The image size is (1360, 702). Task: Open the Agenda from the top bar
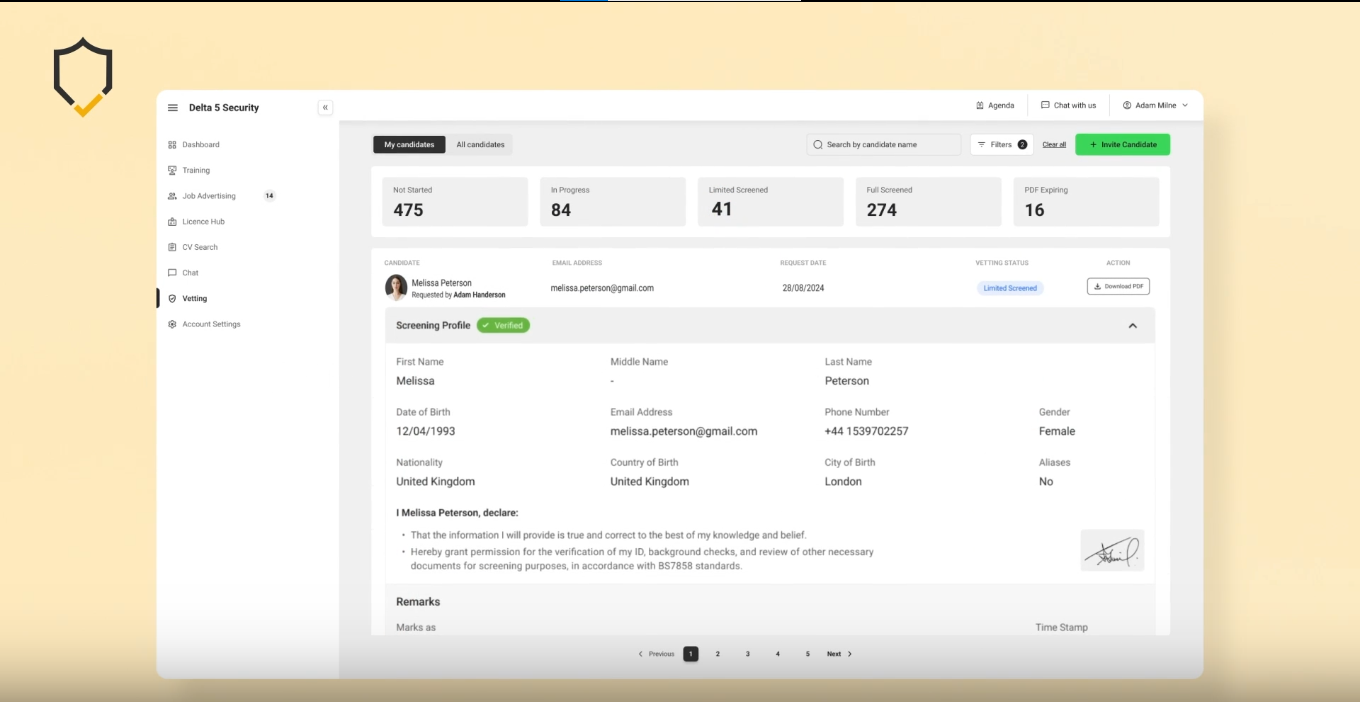point(995,104)
